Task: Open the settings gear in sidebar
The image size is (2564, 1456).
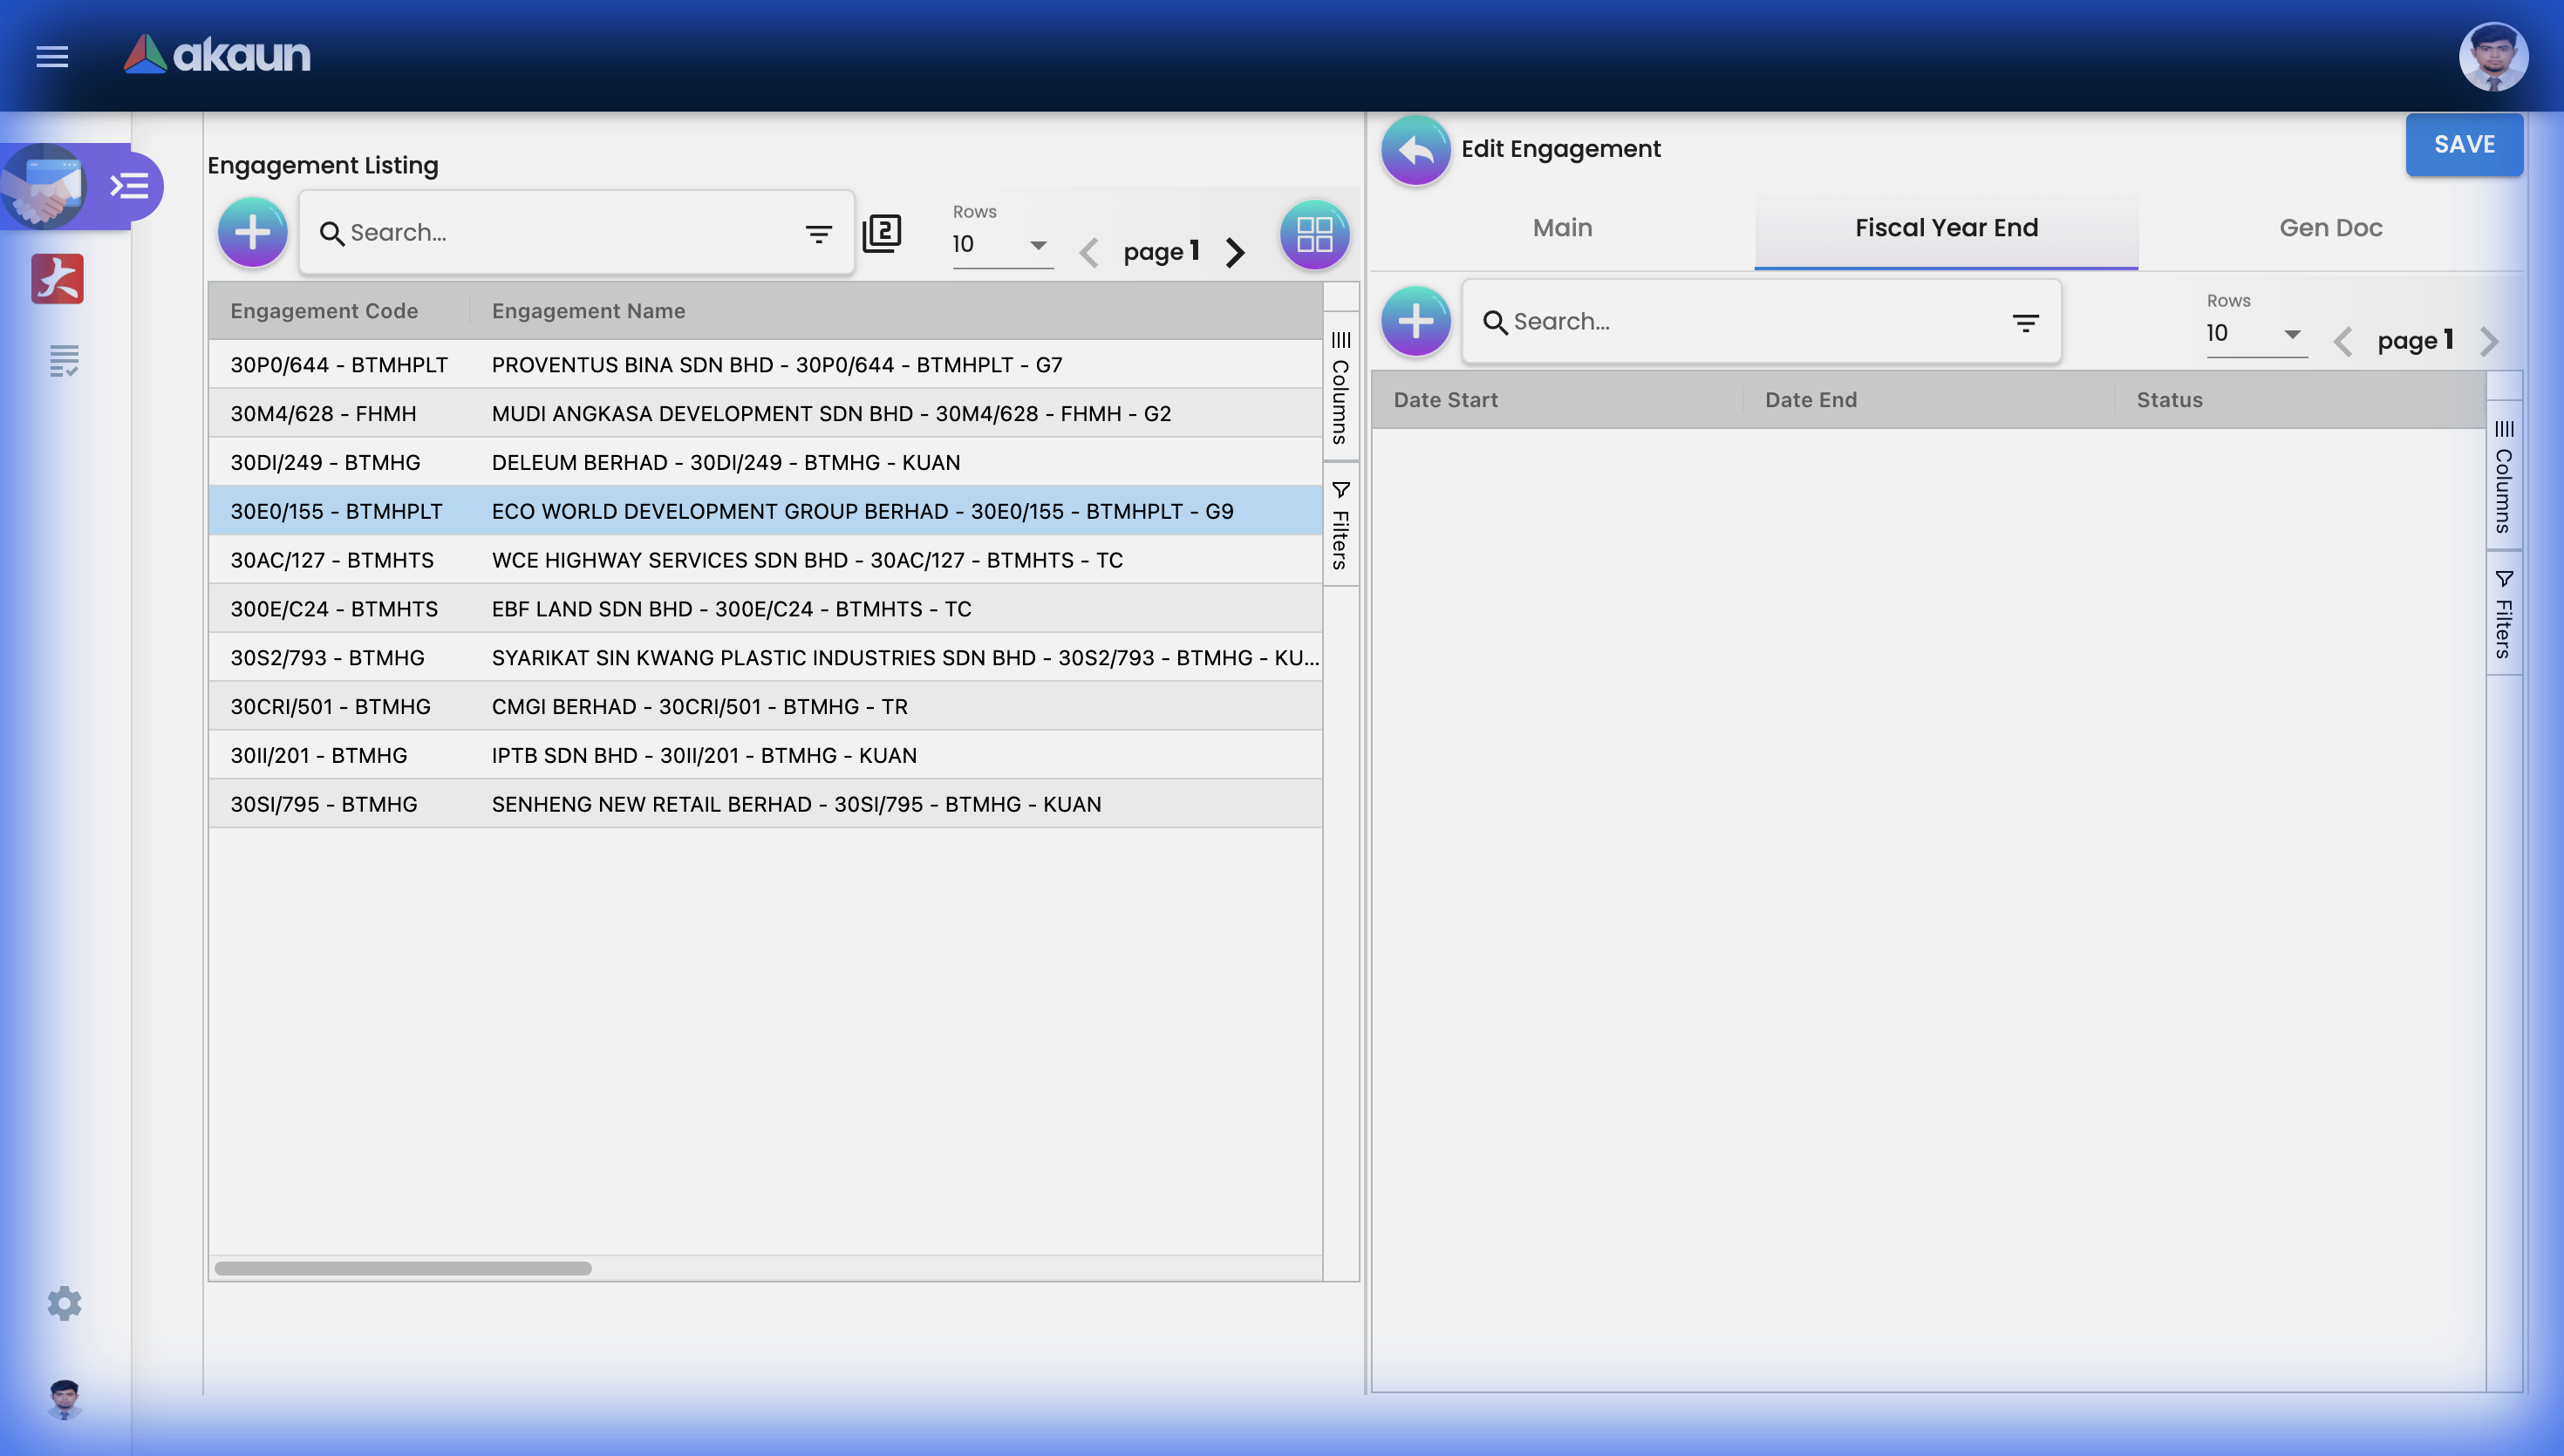Action: 64,1303
